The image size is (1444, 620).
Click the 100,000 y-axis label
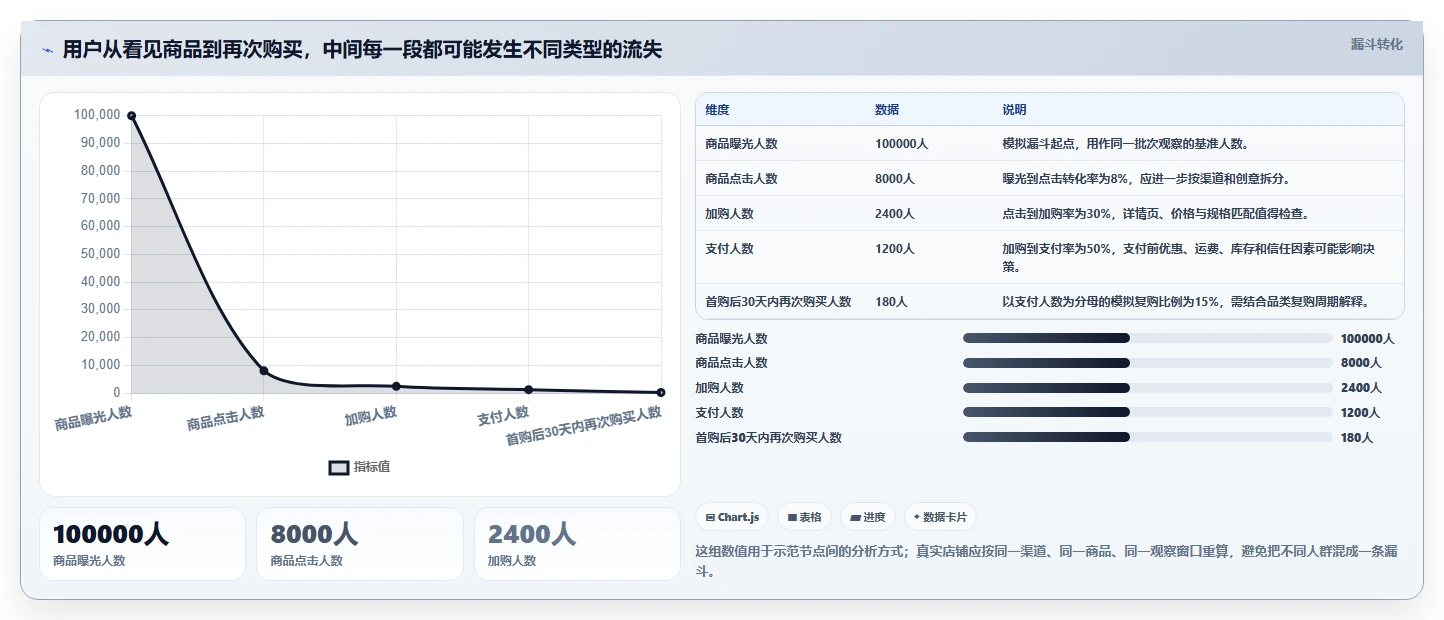click(x=97, y=115)
